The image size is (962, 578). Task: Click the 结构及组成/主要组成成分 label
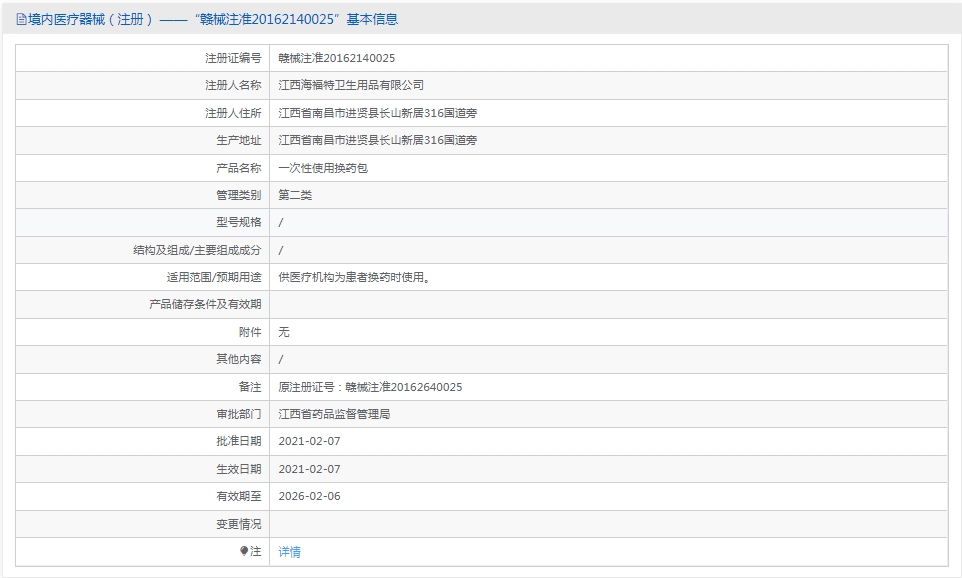[x=197, y=250]
